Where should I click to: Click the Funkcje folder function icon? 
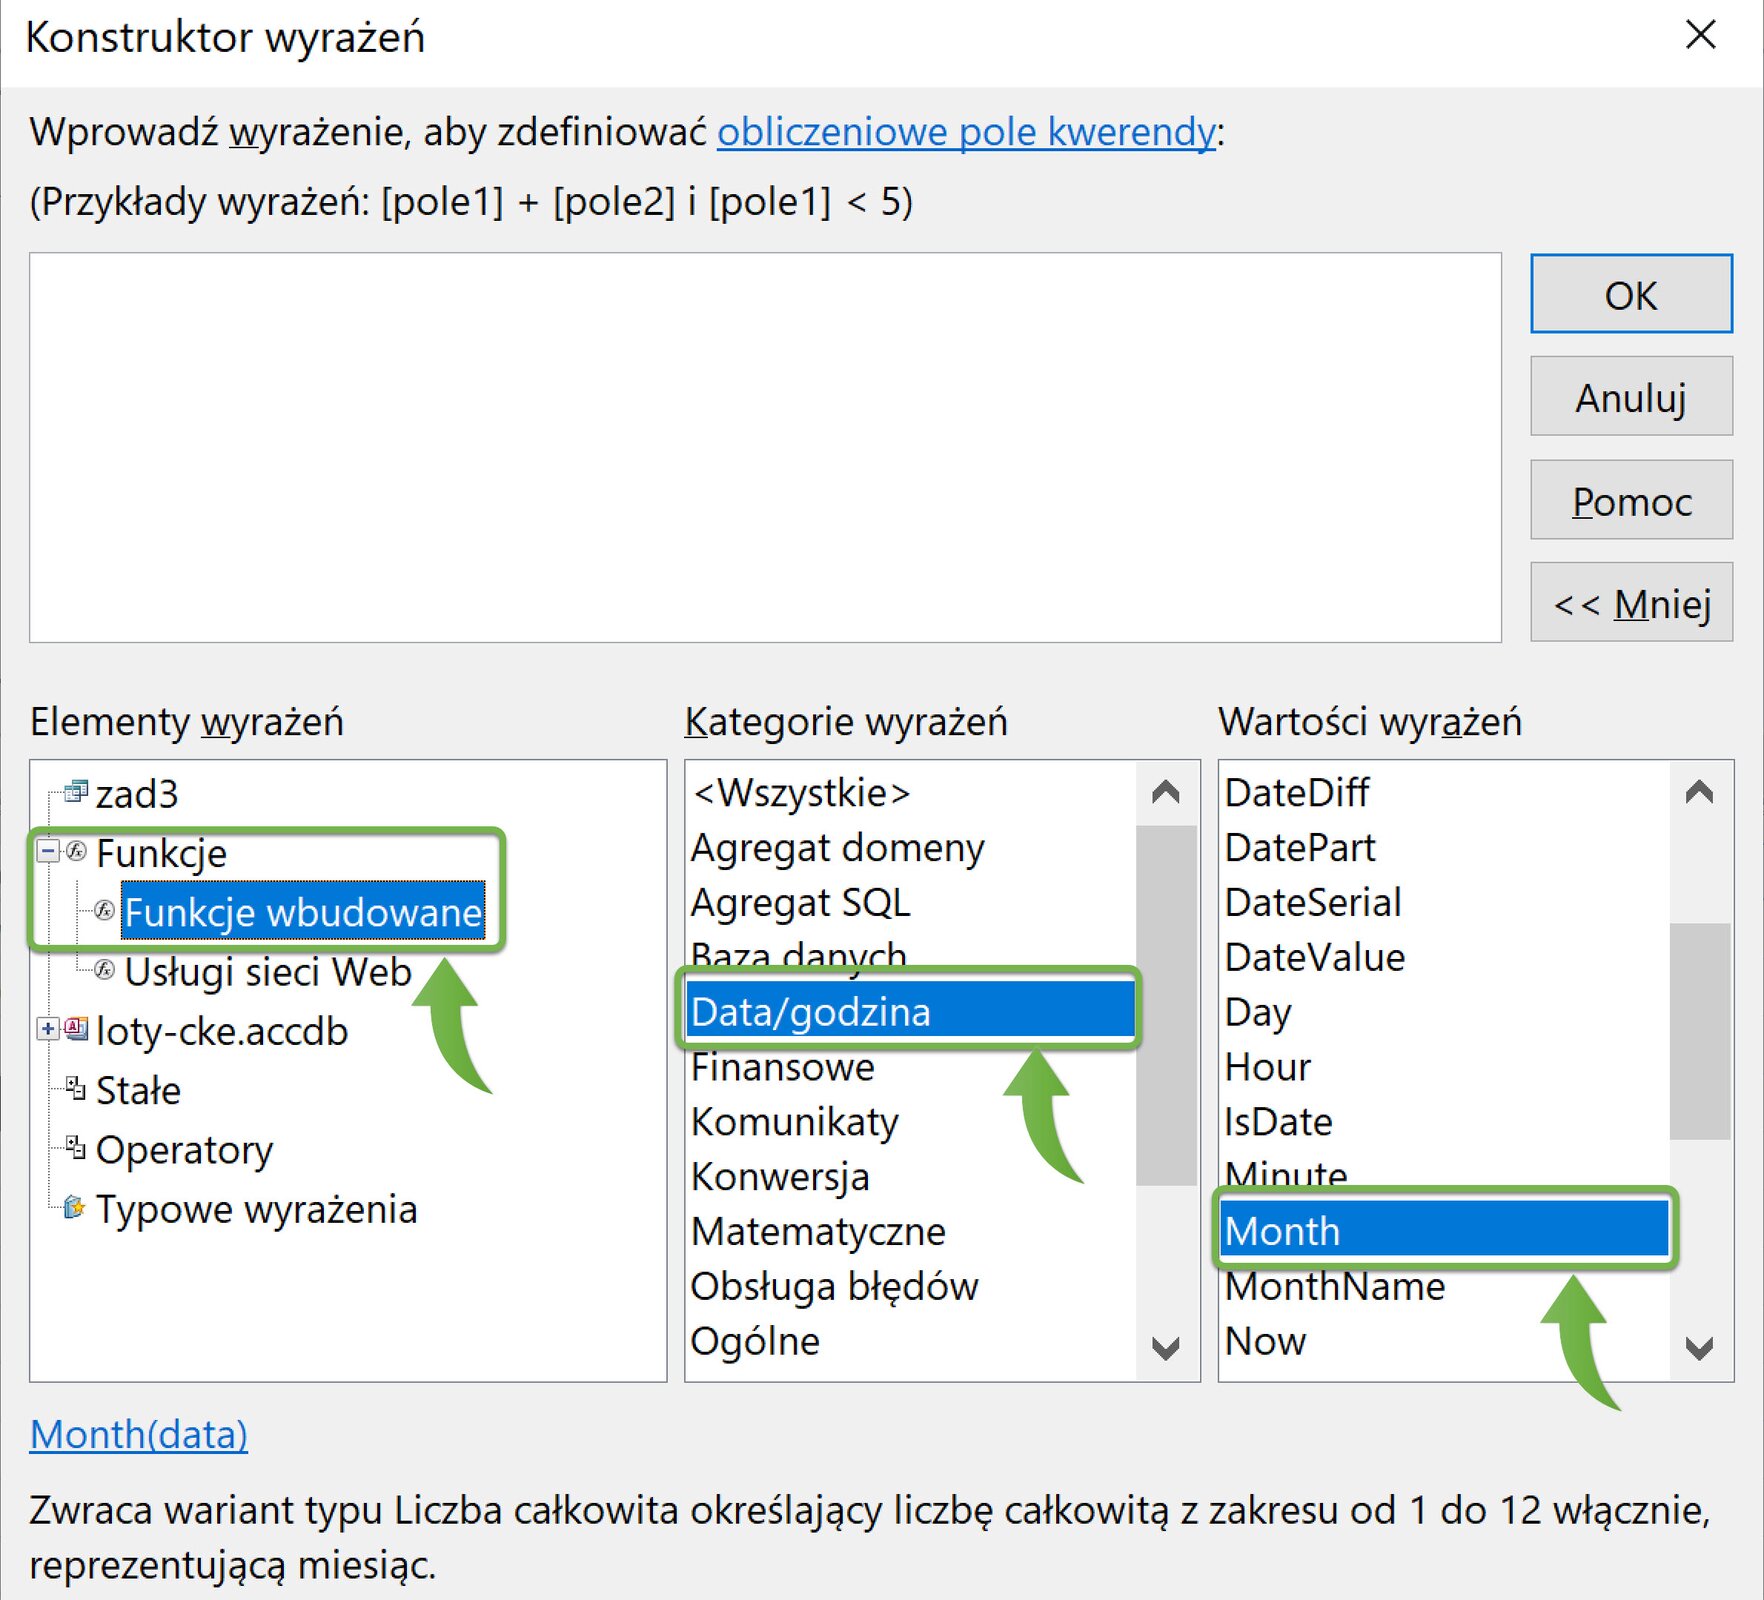coord(76,852)
